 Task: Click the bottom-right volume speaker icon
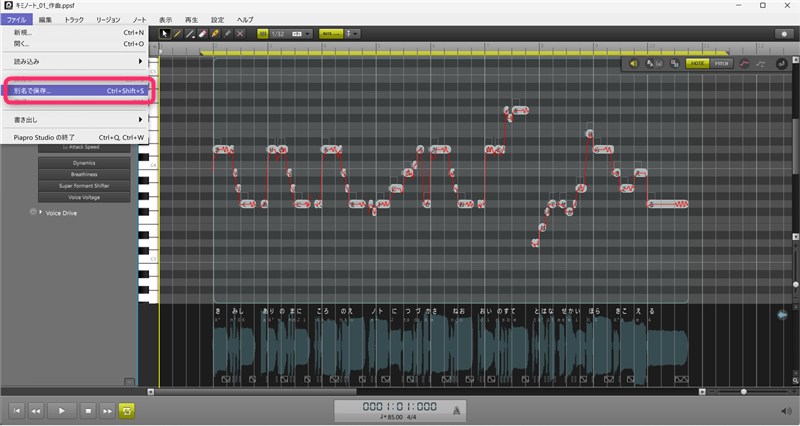tap(786, 411)
